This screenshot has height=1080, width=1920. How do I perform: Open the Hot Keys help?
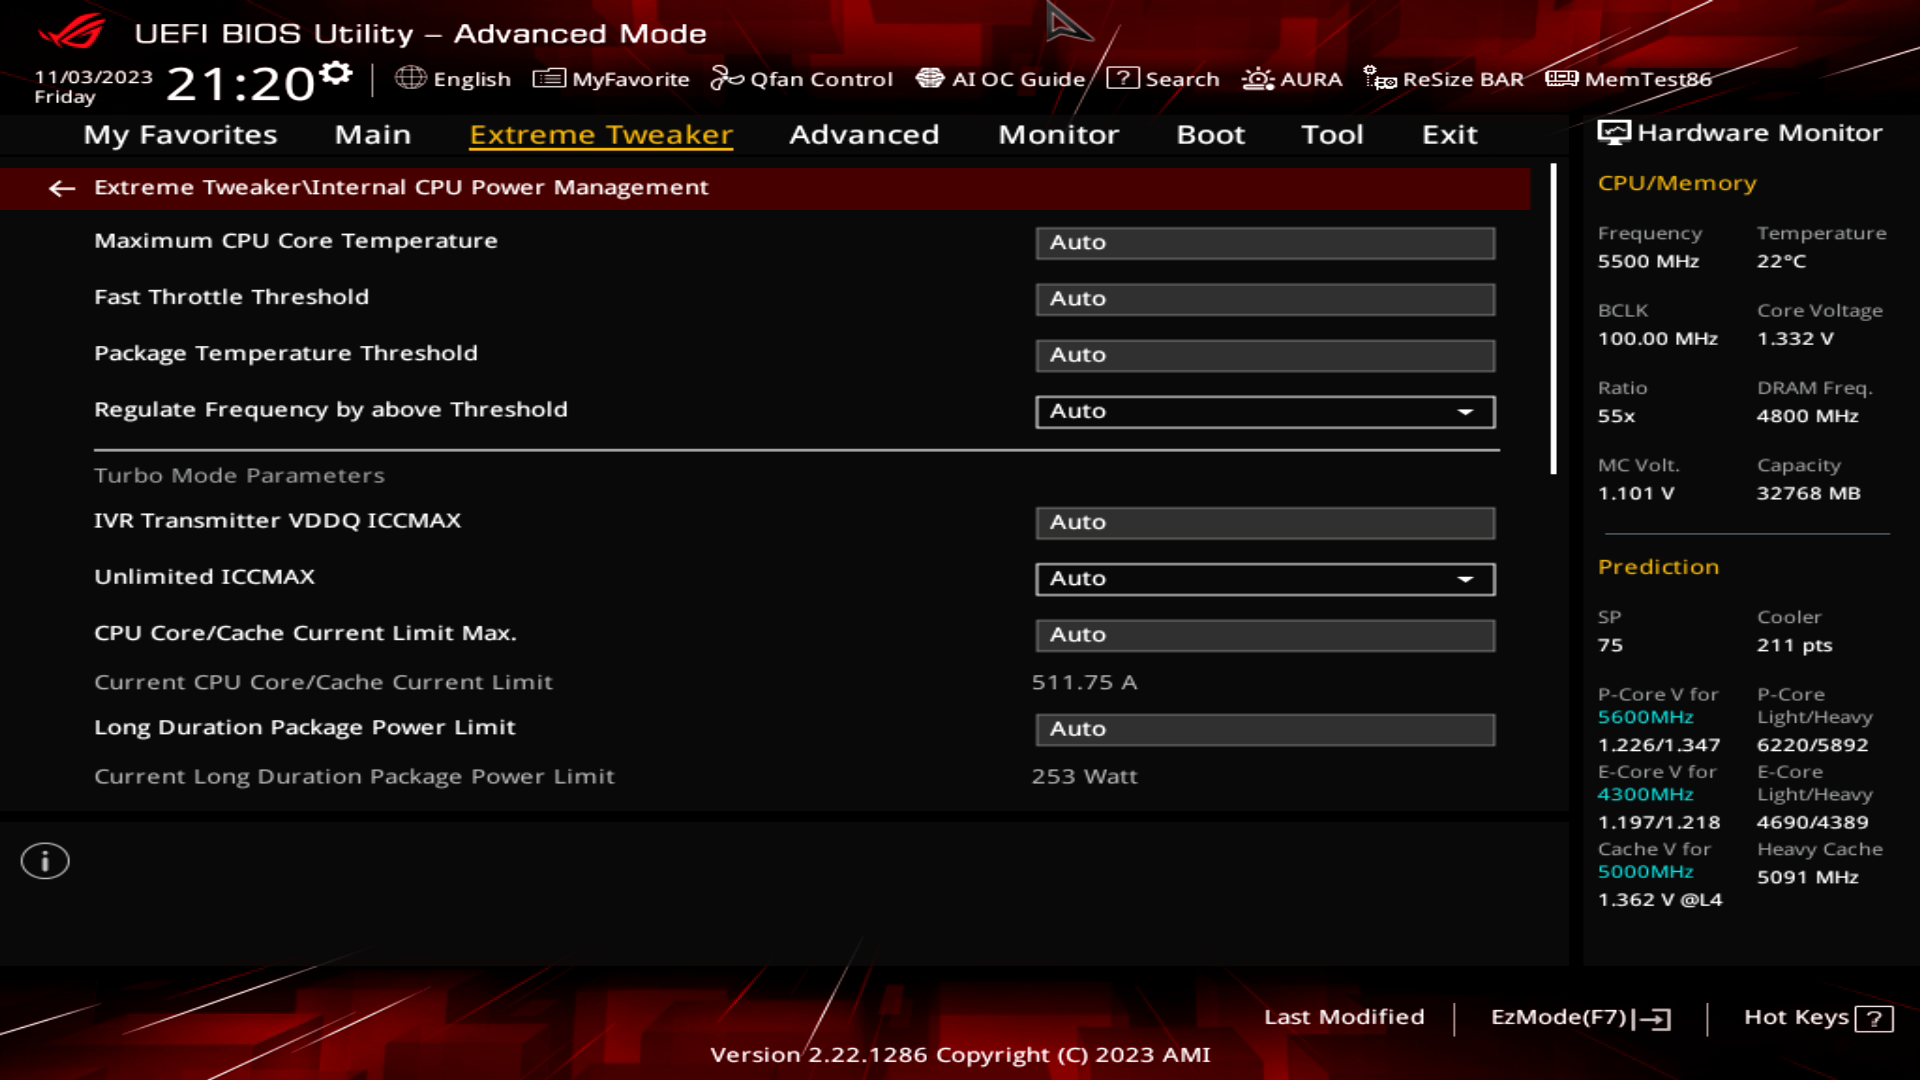pyautogui.click(x=1817, y=1017)
